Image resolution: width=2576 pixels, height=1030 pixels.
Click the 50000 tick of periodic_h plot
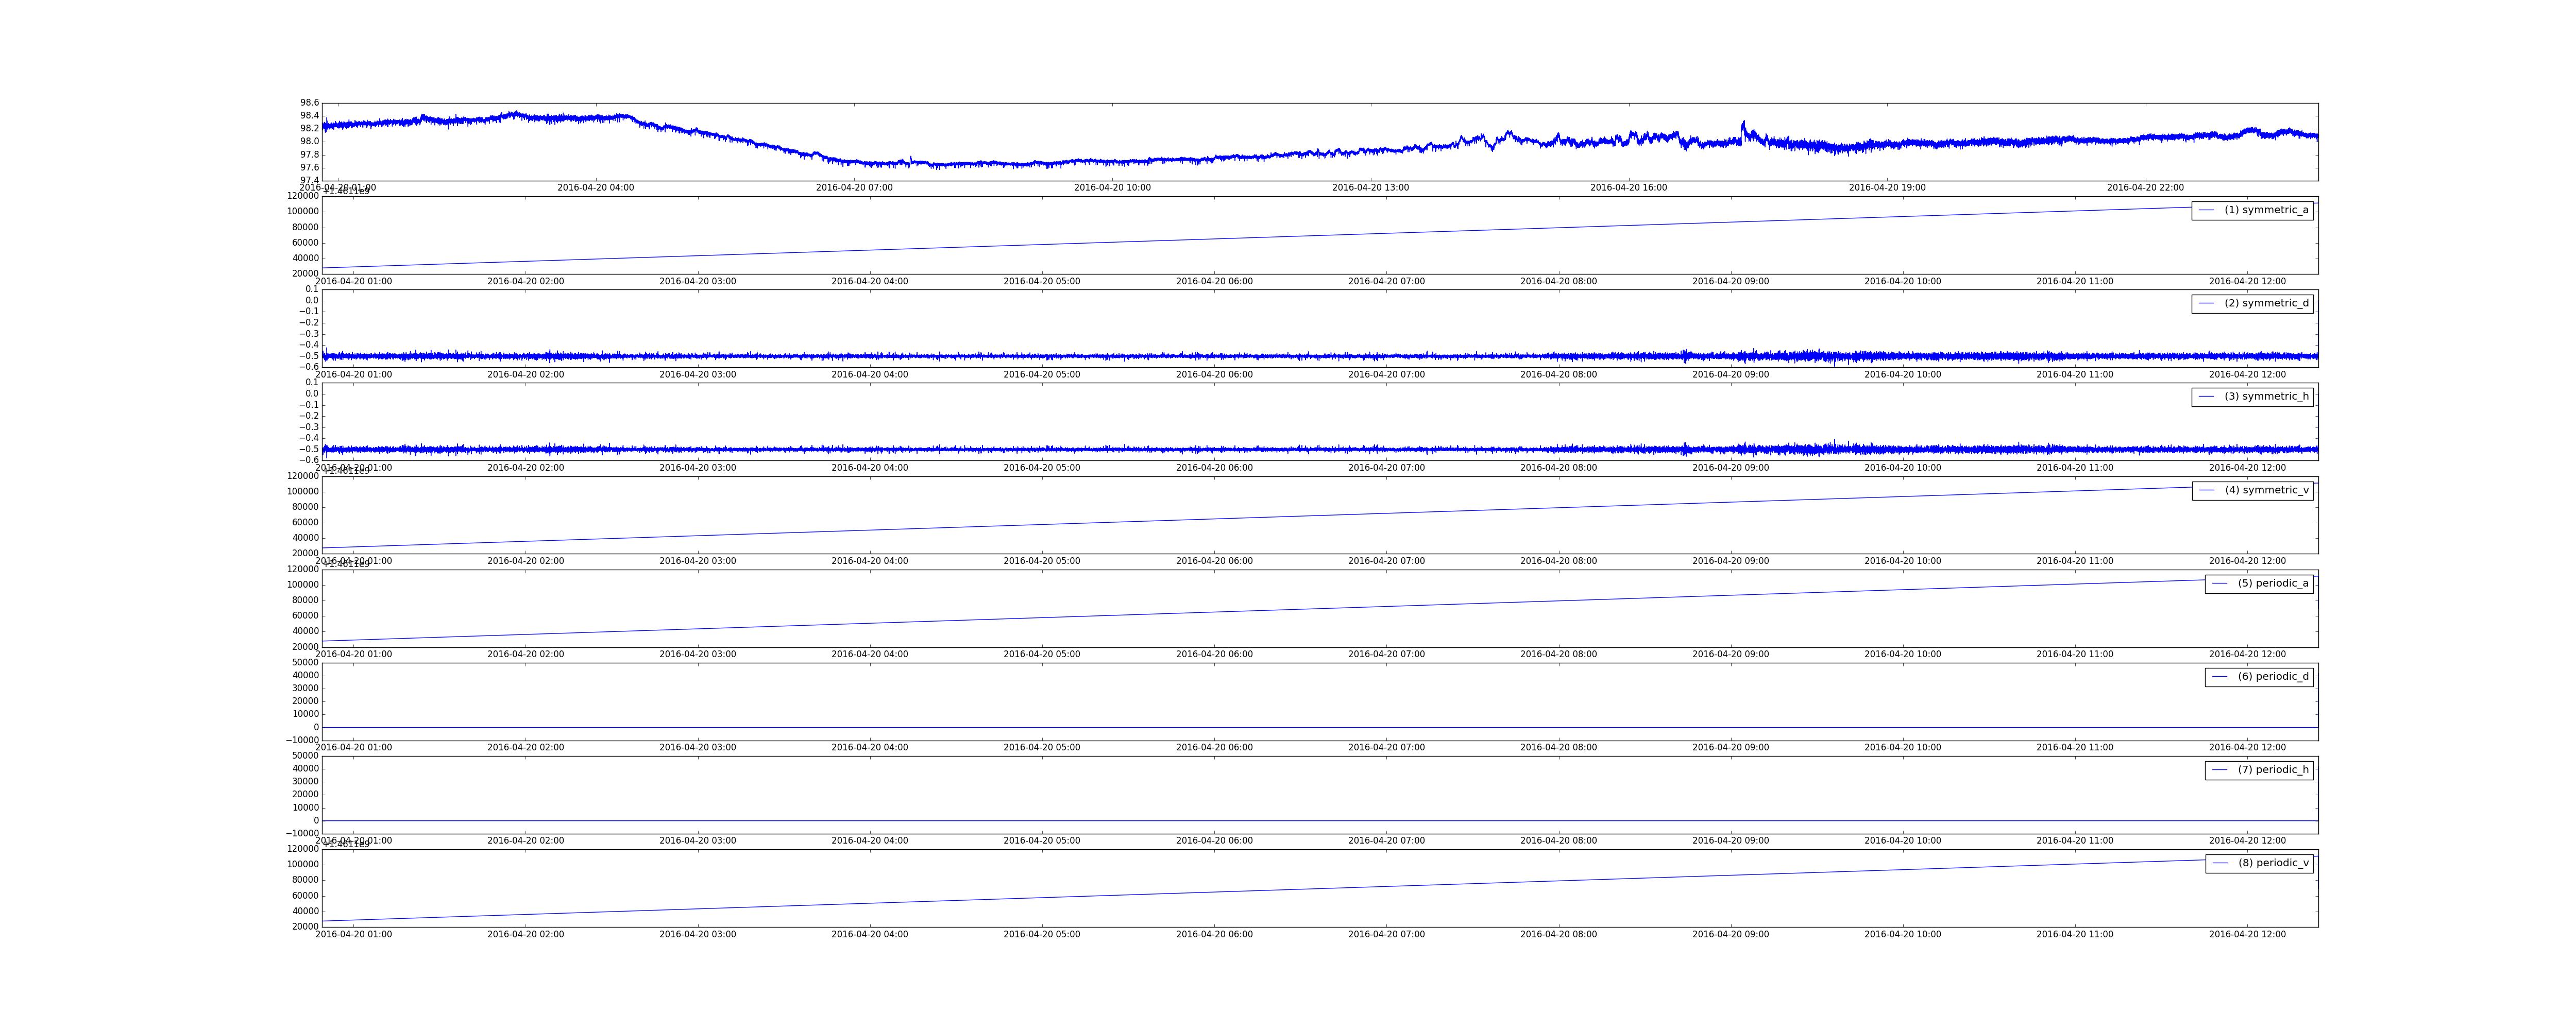coord(306,756)
